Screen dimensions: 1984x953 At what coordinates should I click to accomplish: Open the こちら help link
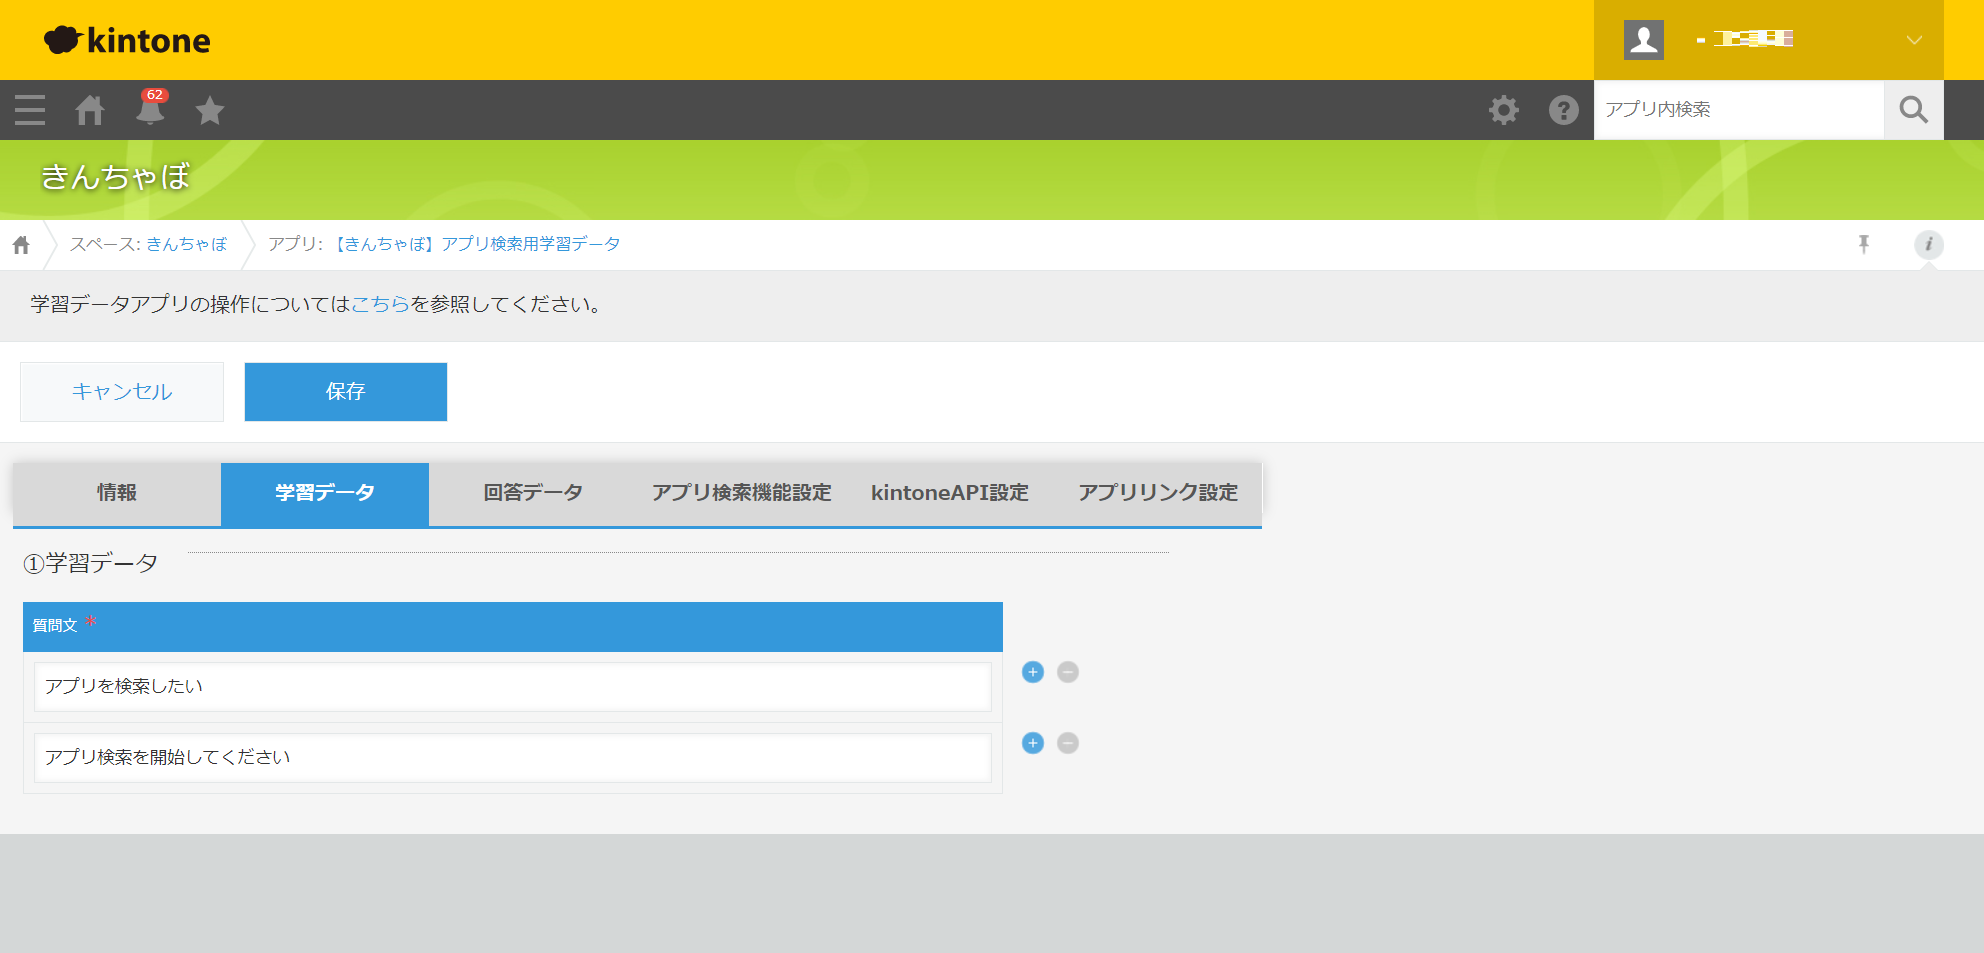coord(380,305)
